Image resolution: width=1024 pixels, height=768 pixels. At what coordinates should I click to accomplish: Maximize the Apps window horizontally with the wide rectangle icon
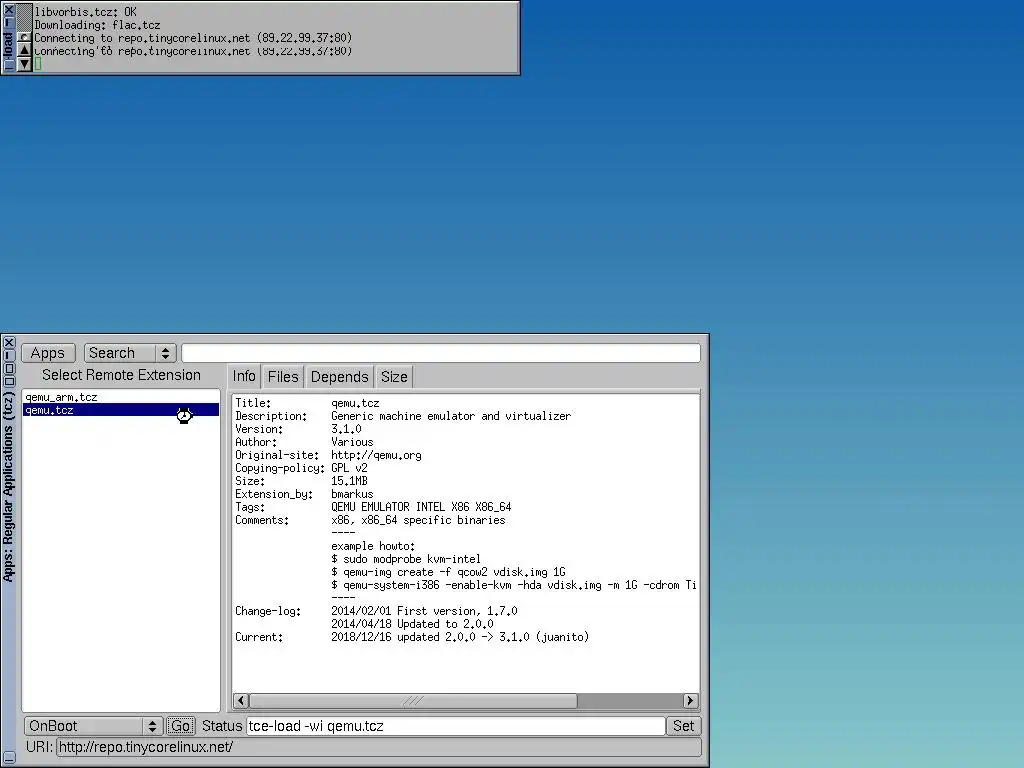pos(9,381)
